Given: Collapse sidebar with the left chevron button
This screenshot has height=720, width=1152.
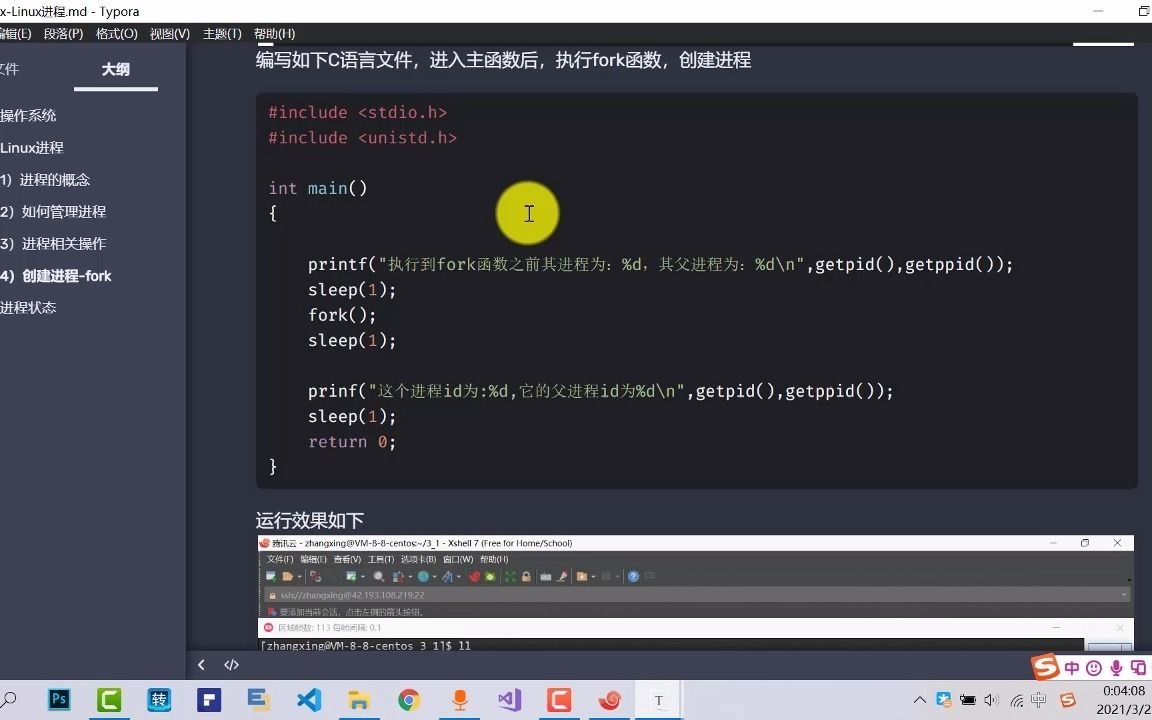Looking at the screenshot, I should (201, 665).
